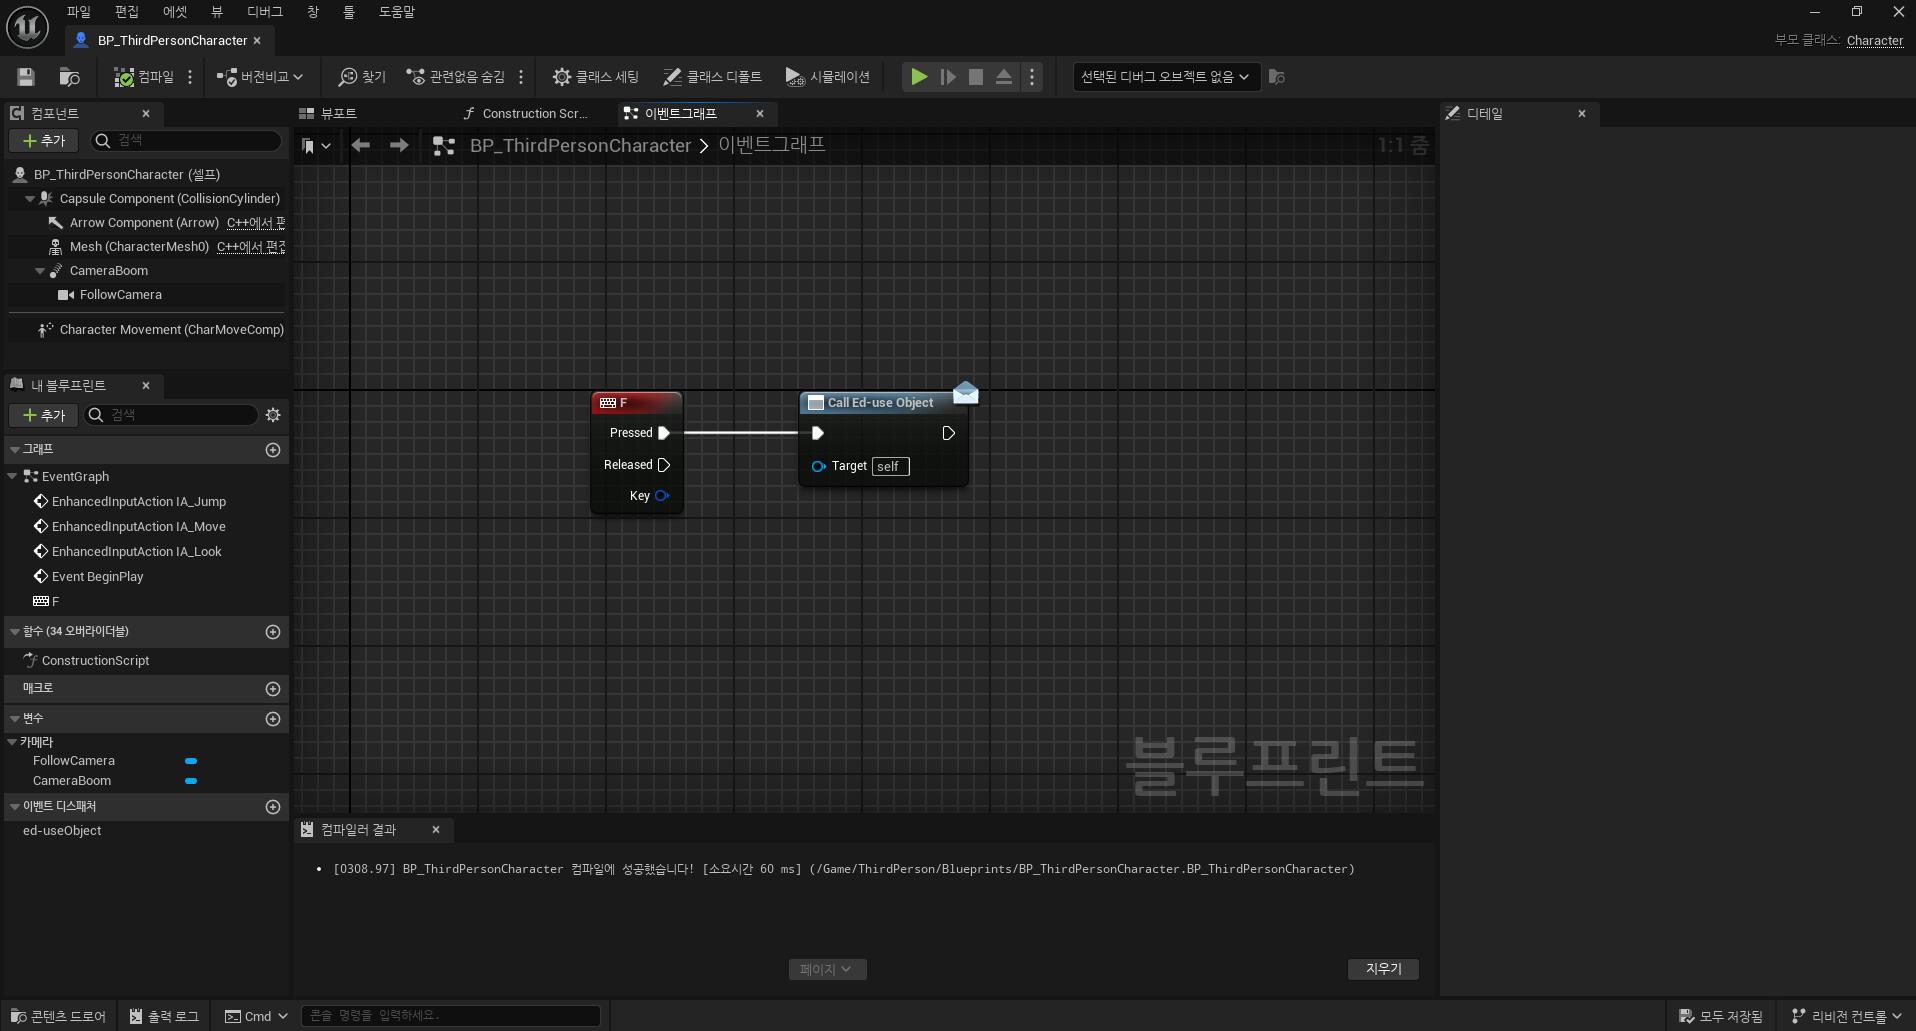The height and width of the screenshot is (1031, 1916).
Task: Add a new component with 추가
Action: [44, 141]
